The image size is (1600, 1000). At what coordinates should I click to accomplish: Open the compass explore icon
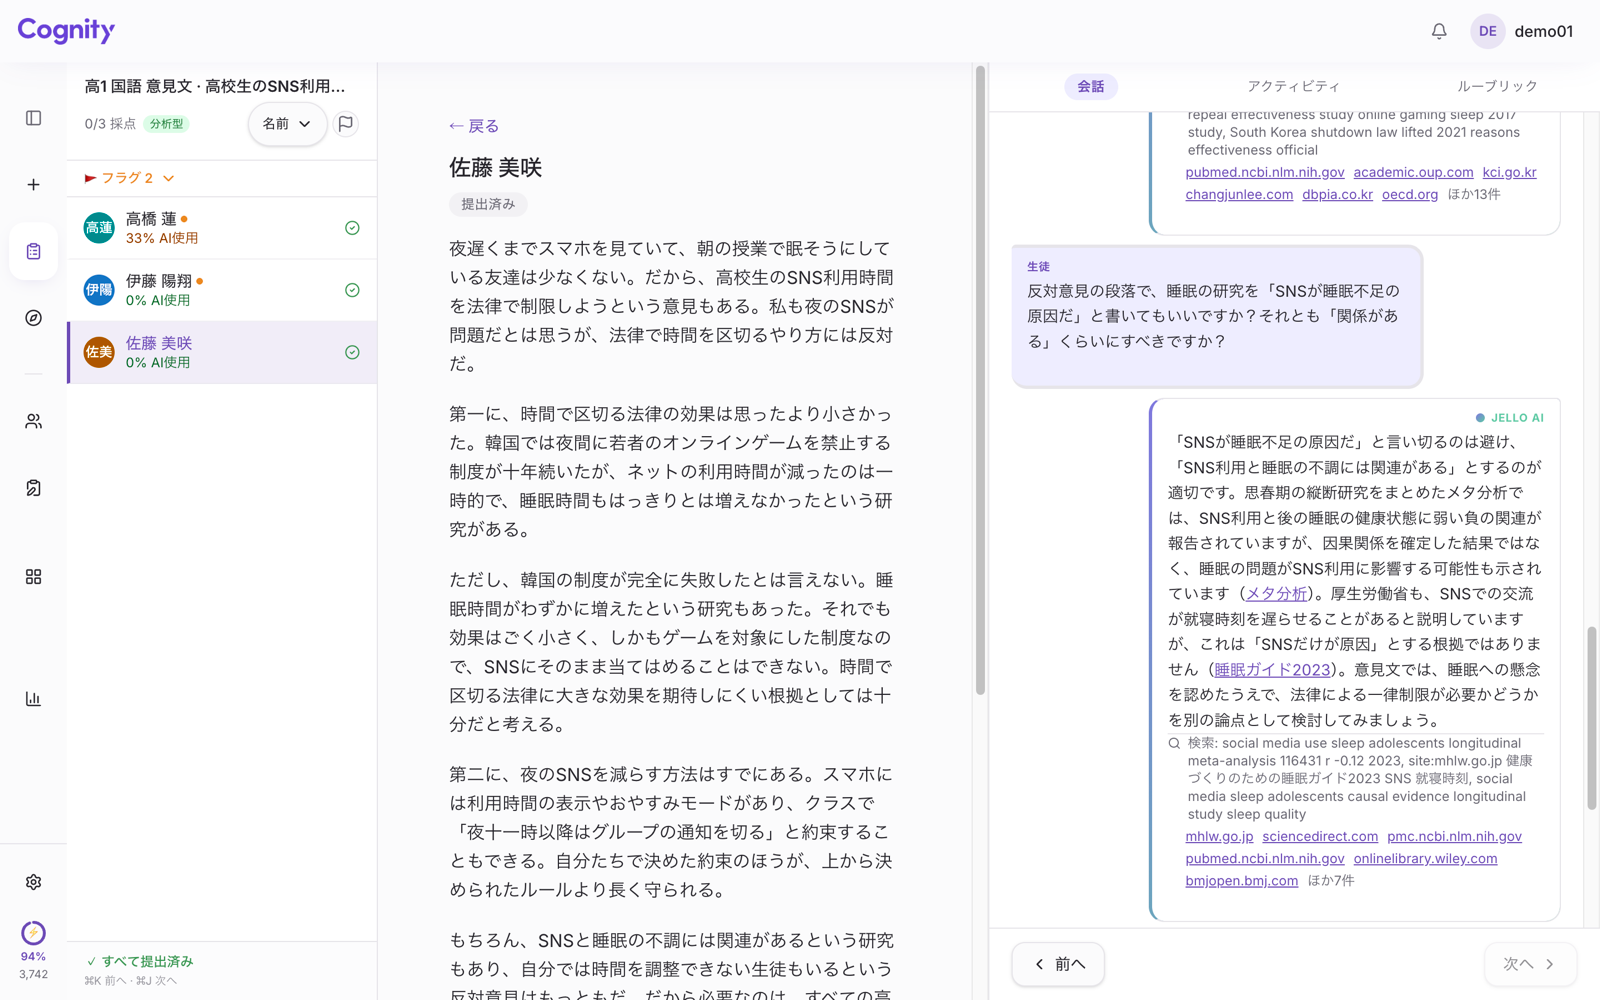[33, 318]
